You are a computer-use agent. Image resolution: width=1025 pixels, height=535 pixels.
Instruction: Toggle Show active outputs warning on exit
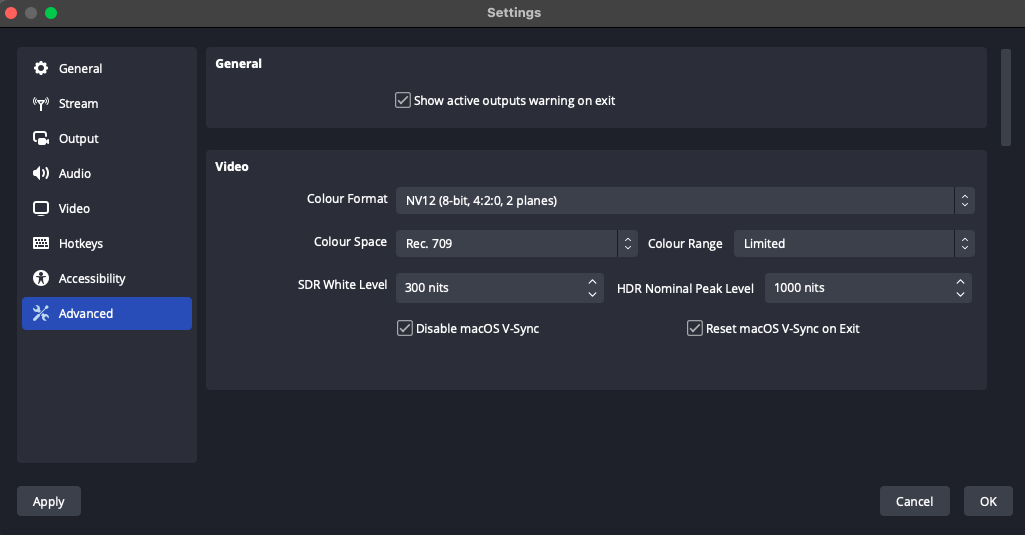pyautogui.click(x=403, y=101)
